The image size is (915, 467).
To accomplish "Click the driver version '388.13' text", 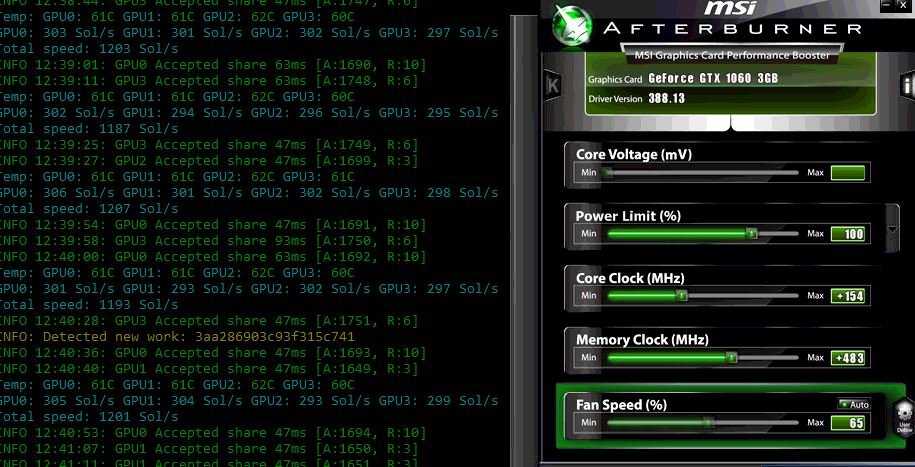I will (x=666, y=99).
